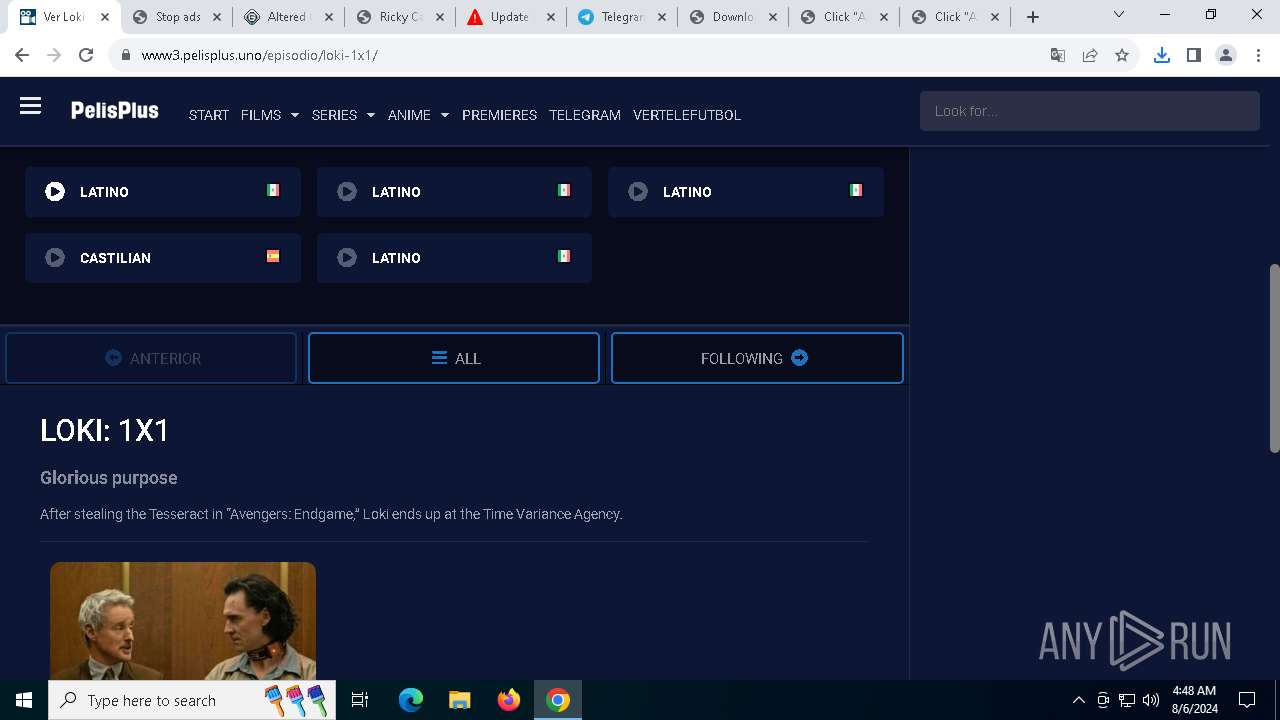
Task: Click the list icon on ALL
Action: [439, 357]
